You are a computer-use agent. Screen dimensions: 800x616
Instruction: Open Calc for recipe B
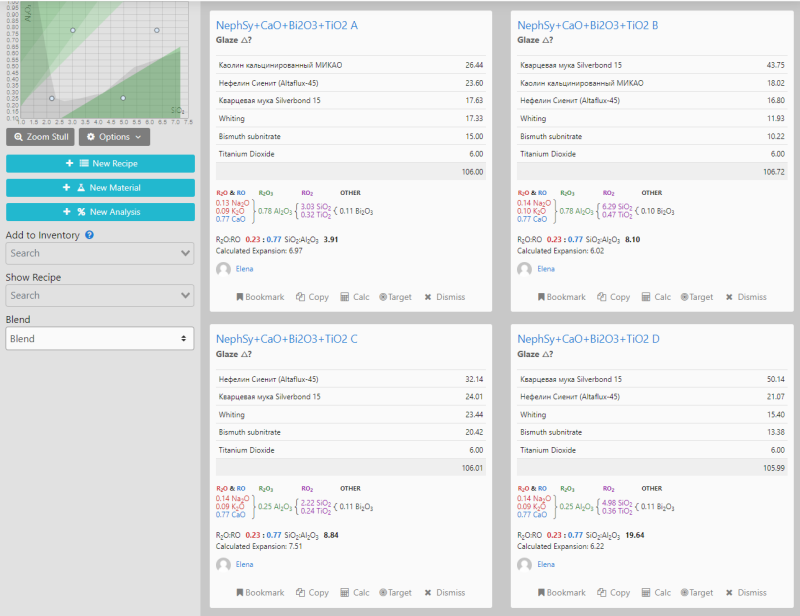click(656, 297)
